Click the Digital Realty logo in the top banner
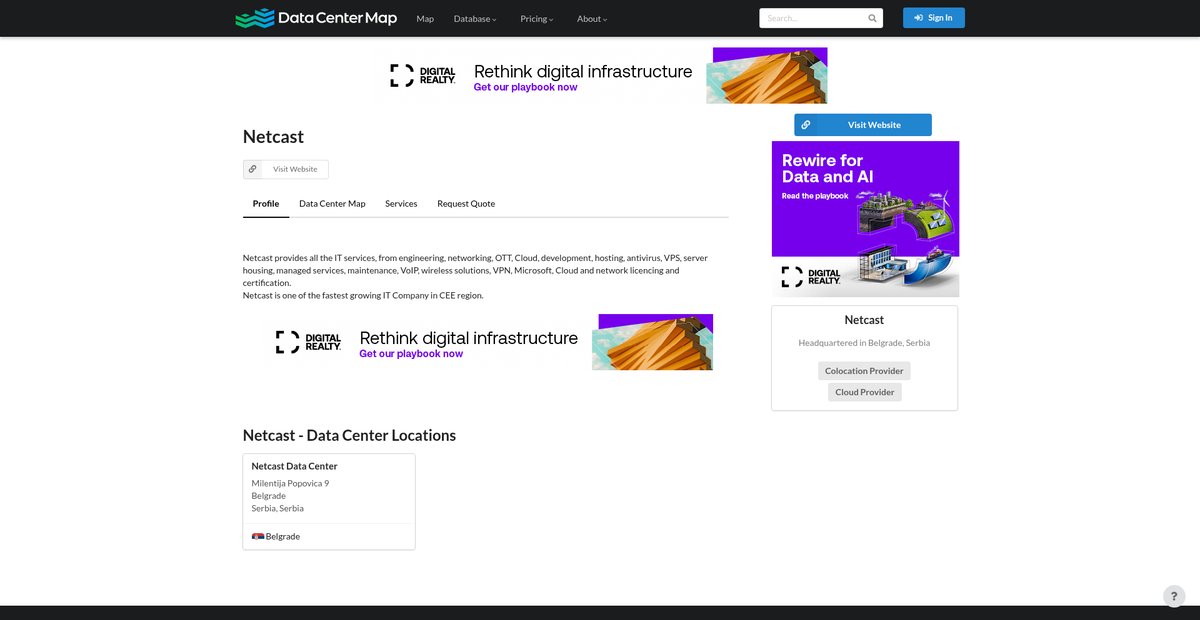 (x=423, y=75)
